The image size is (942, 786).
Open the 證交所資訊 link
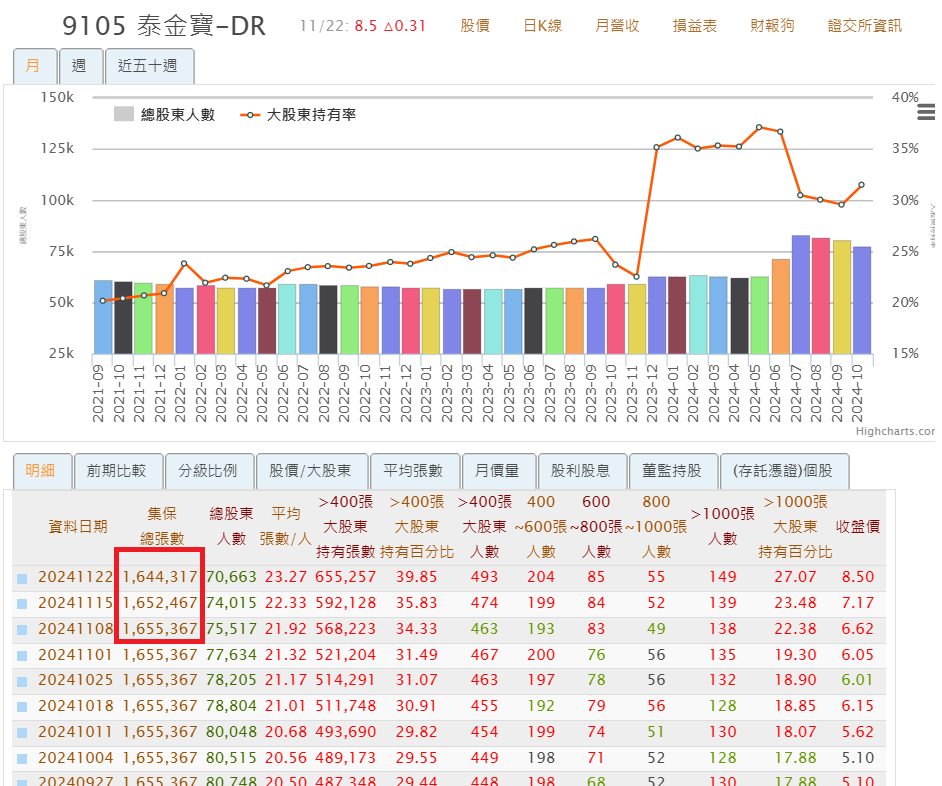(864, 26)
